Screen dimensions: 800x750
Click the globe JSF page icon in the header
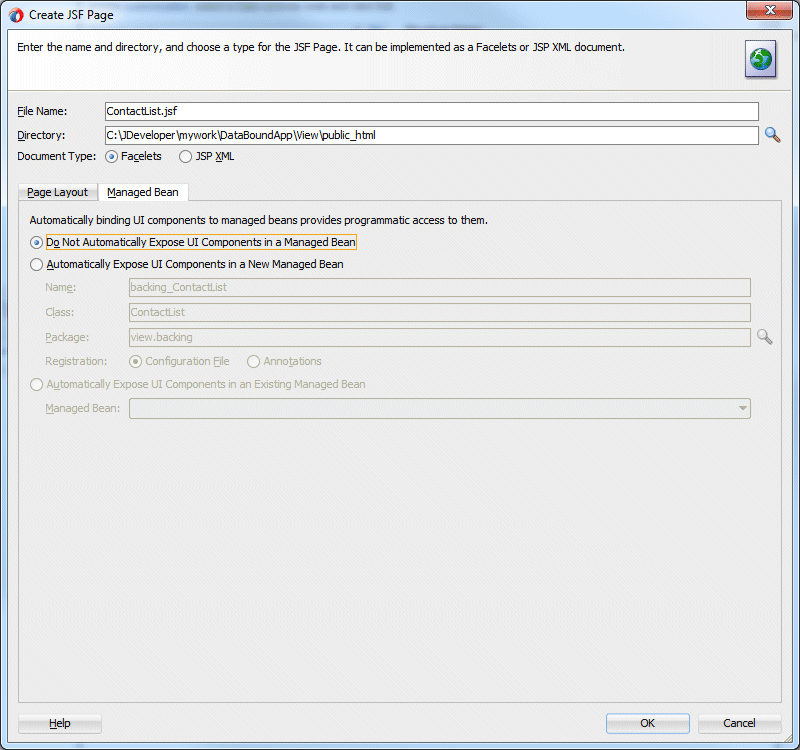(760, 59)
